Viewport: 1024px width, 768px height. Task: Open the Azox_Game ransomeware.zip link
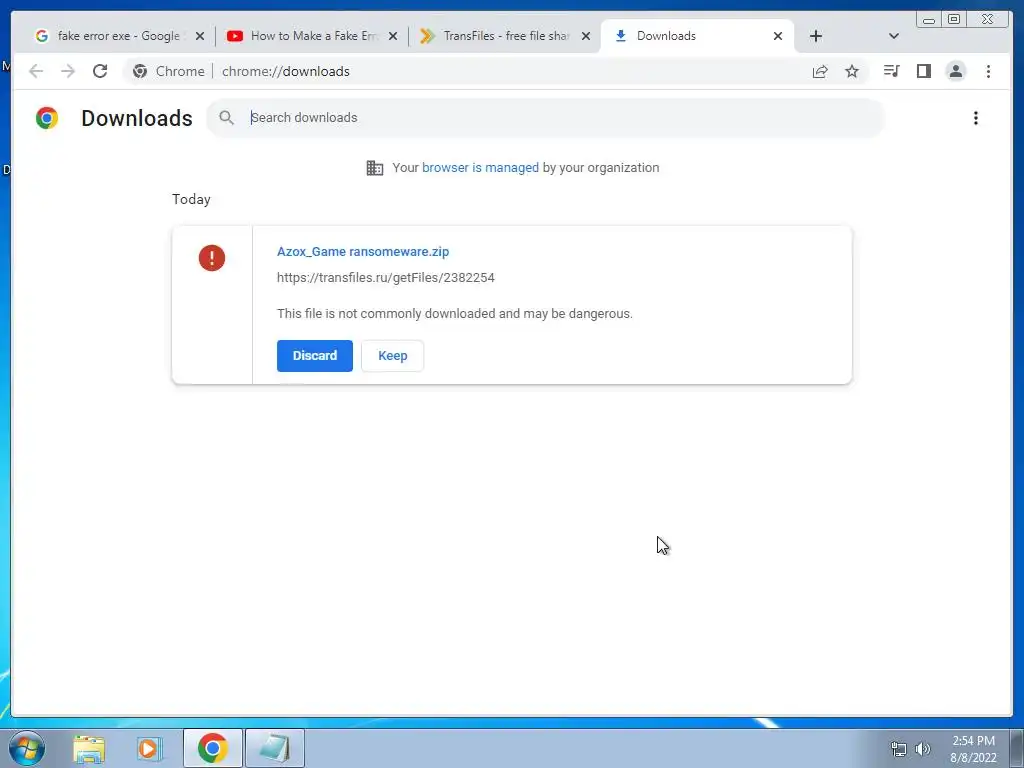click(x=363, y=251)
